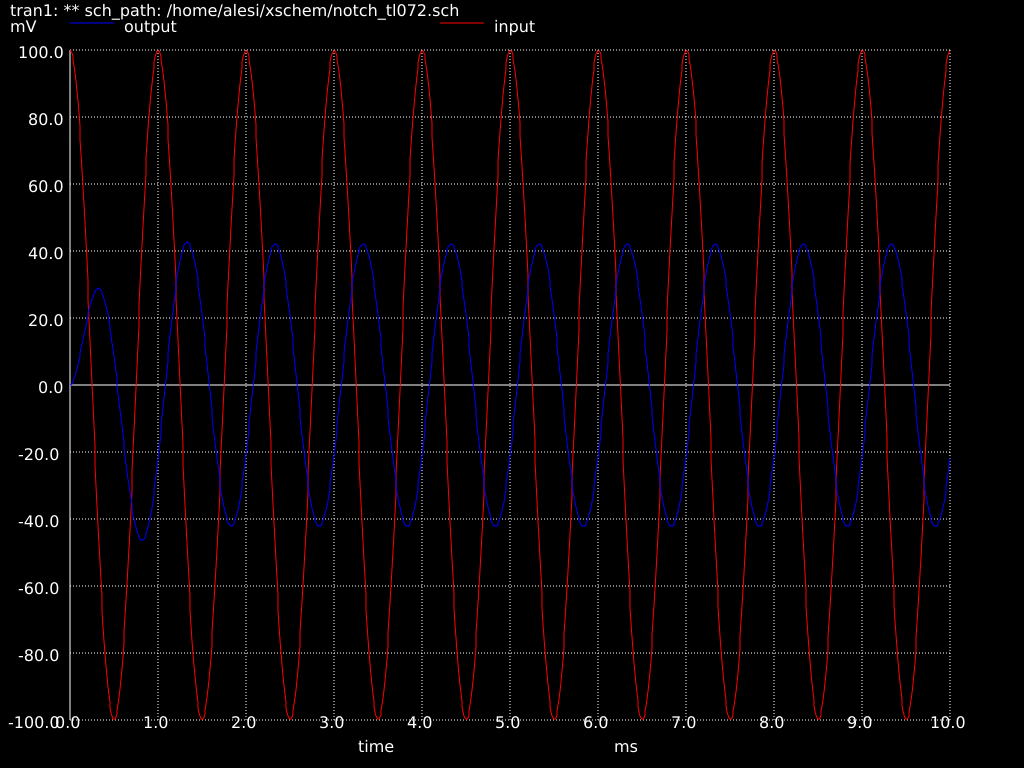The width and height of the screenshot is (1024, 768).
Task: Click the -20.0 y-axis label
Action: point(40,454)
